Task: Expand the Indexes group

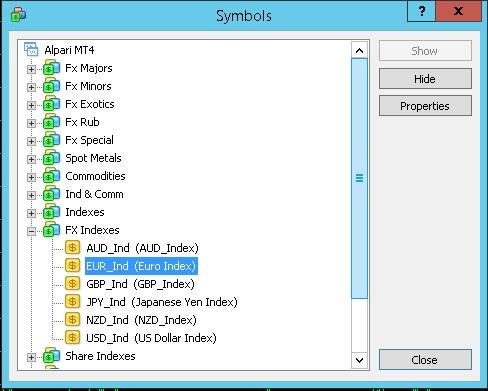Action: click(31, 213)
